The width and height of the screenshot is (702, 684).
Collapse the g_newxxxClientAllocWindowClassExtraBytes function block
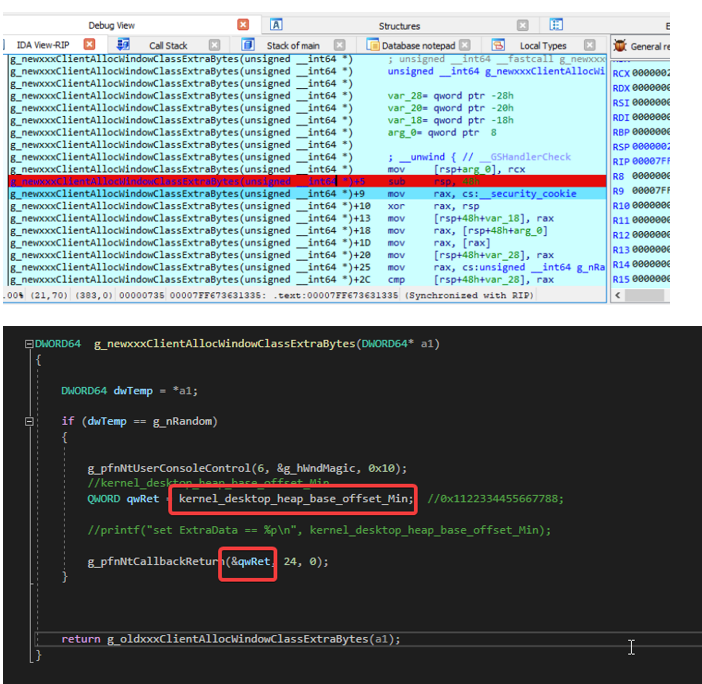click(x=29, y=344)
